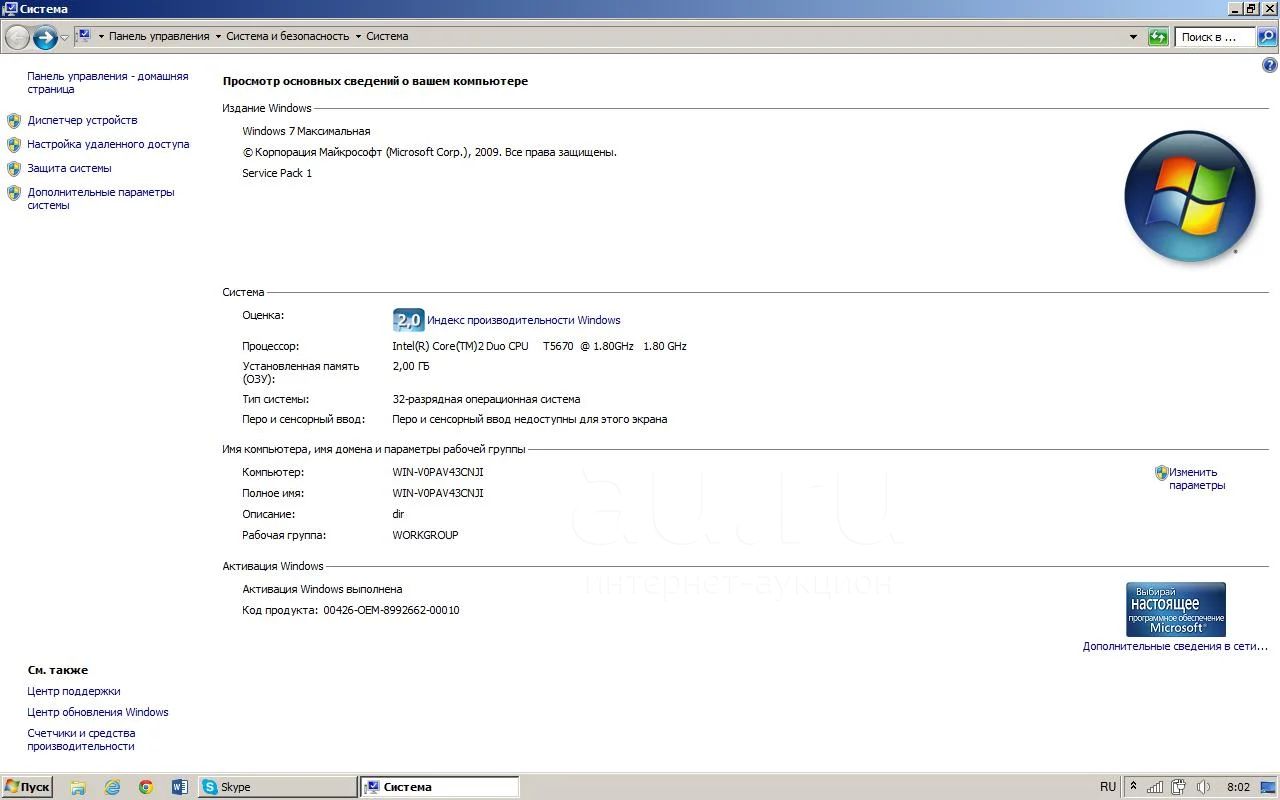Open Центр обновления Windows
The image size is (1280, 800).
(98, 712)
